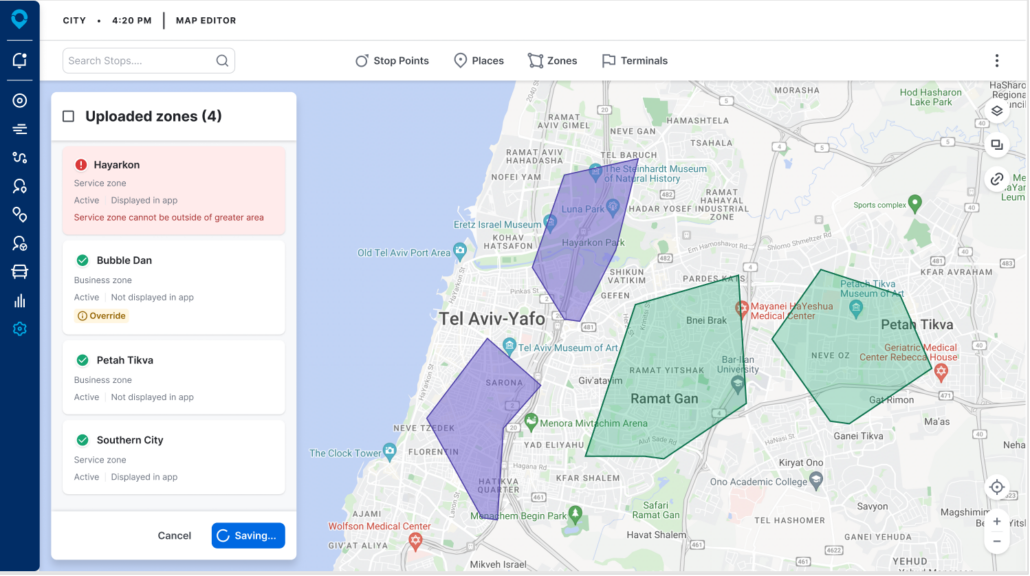Switch to the Places tab
The height and width of the screenshot is (576, 1030).
click(x=479, y=60)
